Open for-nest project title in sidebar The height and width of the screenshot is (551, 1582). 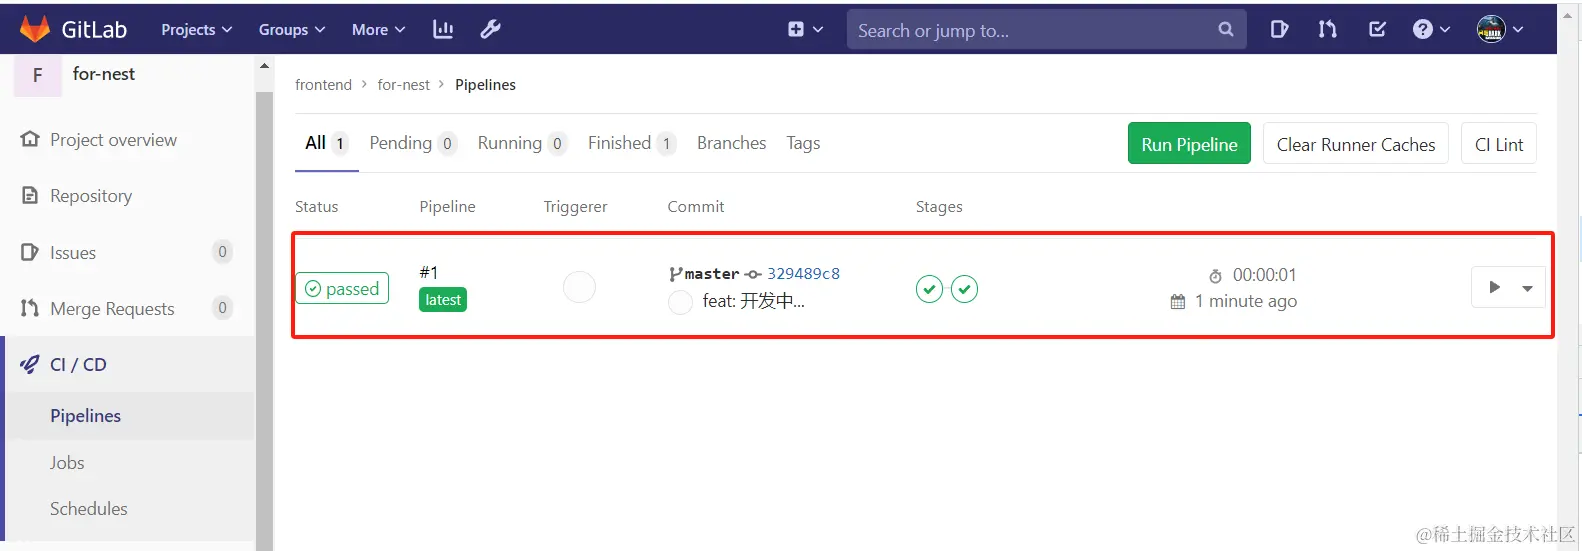(x=104, y=74)
